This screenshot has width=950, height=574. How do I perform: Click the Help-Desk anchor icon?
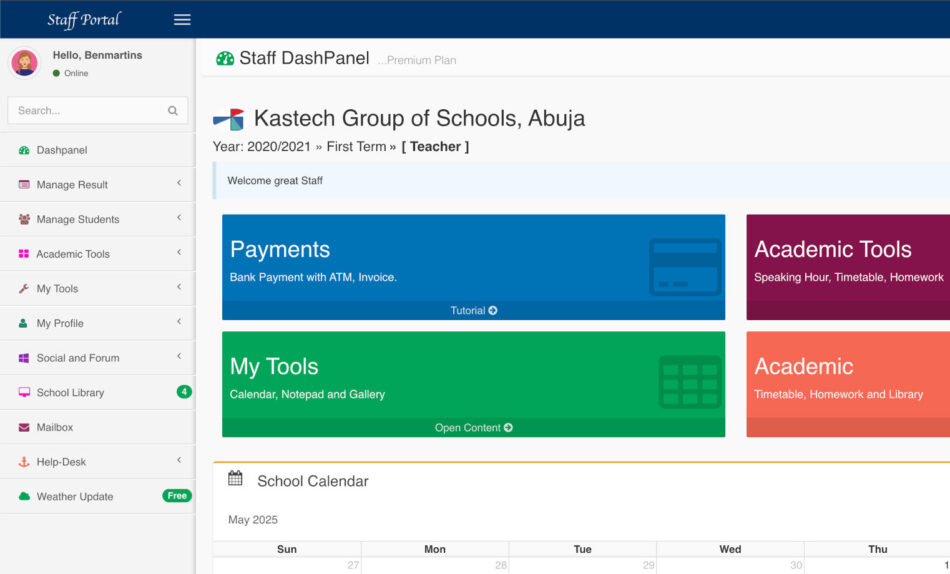pos(24,462)
